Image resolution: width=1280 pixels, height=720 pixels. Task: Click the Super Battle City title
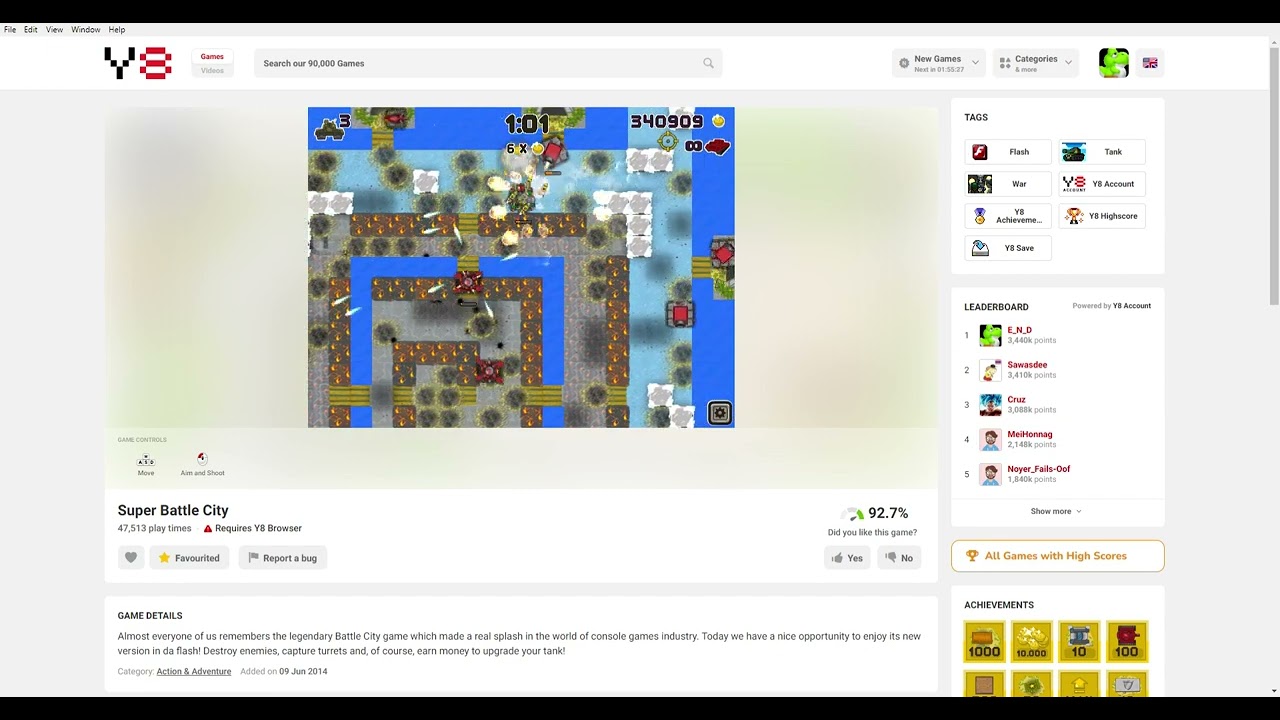pos(173,510)
